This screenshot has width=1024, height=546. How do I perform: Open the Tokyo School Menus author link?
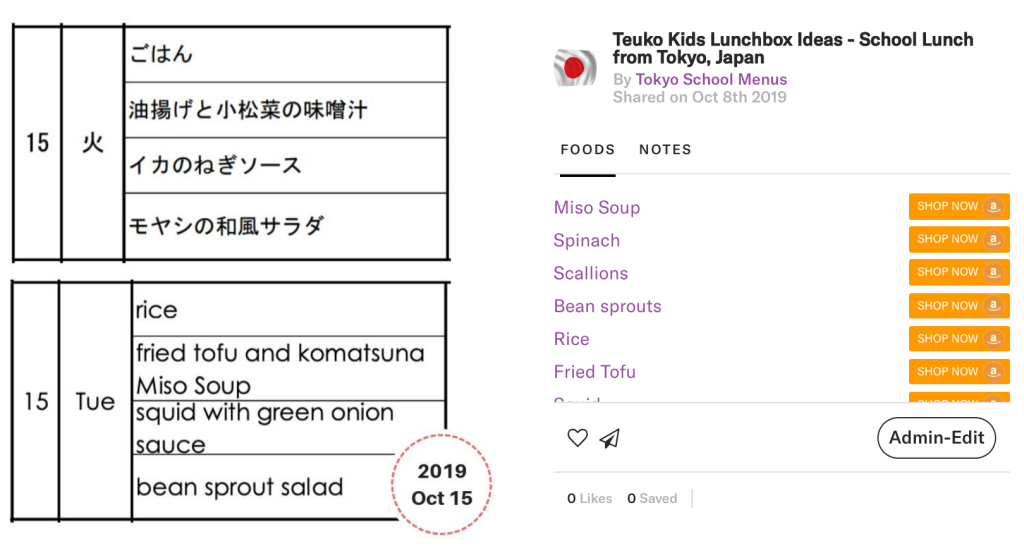tap(711, 80)
